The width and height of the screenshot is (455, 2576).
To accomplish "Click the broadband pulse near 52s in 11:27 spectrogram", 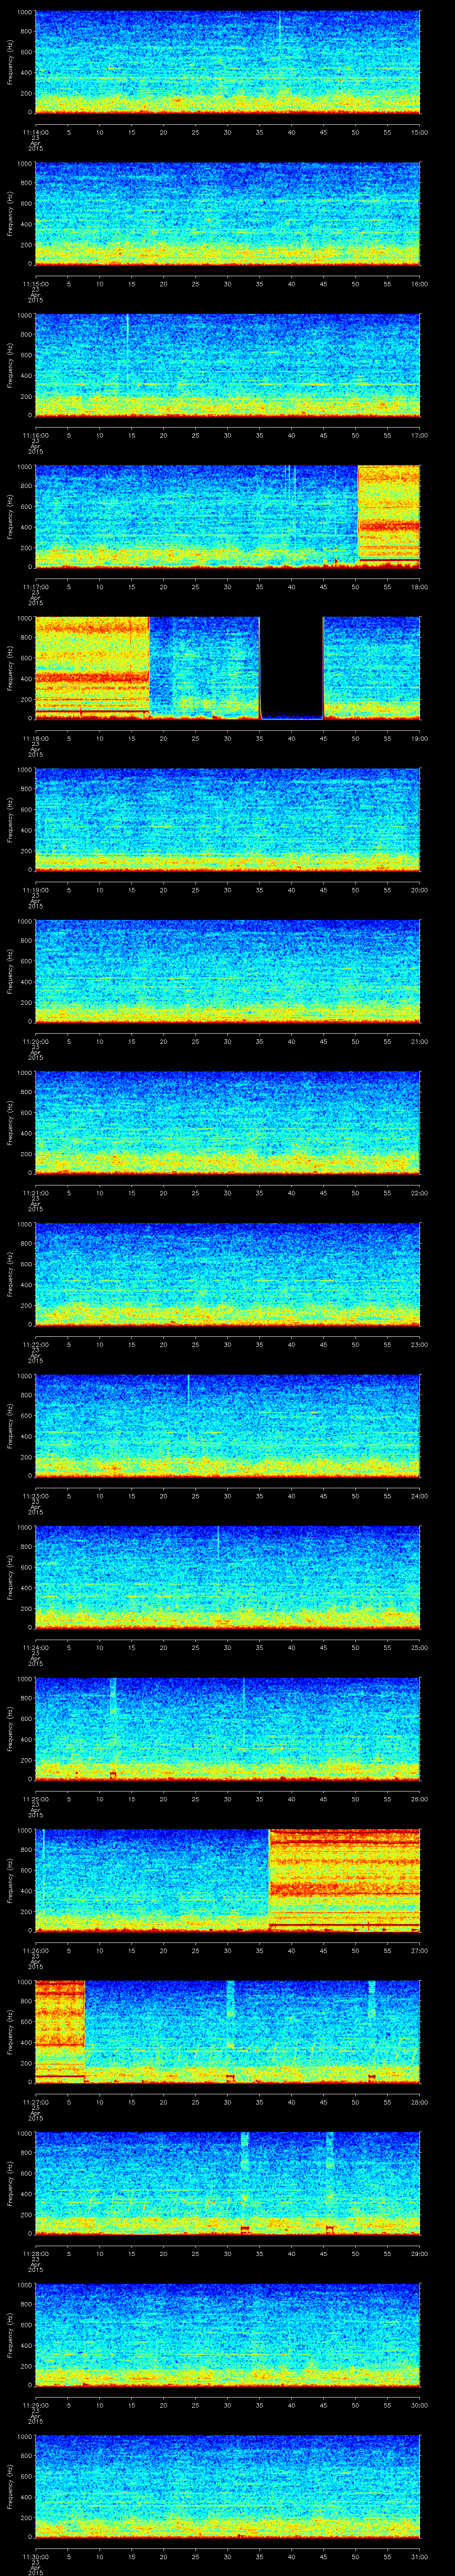I will [x=371, y=2031].
